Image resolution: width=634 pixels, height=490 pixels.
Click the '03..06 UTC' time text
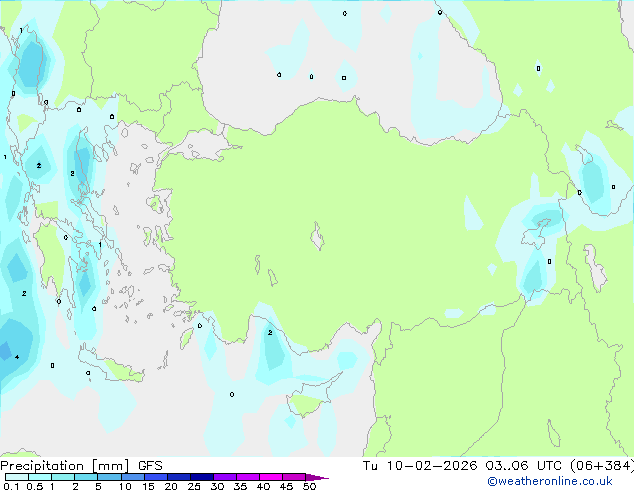point(524,466)
